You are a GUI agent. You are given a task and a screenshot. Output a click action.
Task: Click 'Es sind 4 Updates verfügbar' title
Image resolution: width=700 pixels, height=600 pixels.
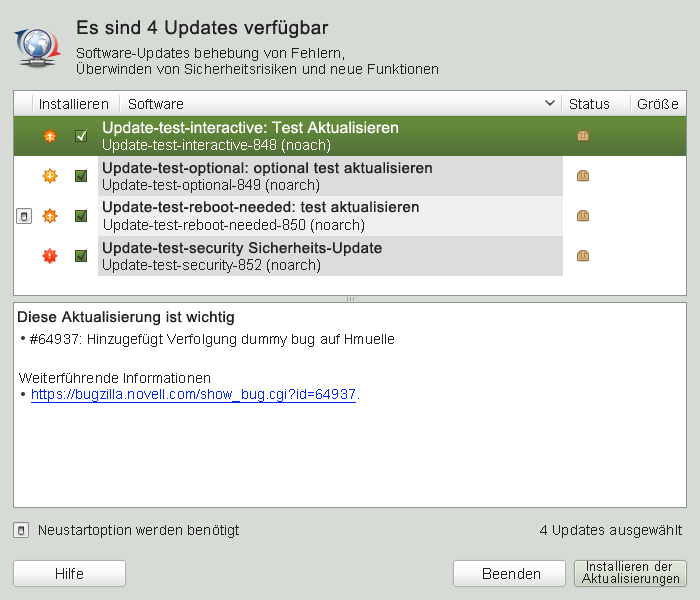tap(202, 28)
